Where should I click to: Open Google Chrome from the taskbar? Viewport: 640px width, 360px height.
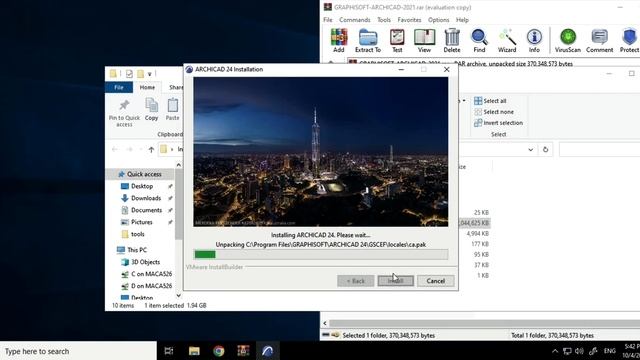(x=219, y=351)
